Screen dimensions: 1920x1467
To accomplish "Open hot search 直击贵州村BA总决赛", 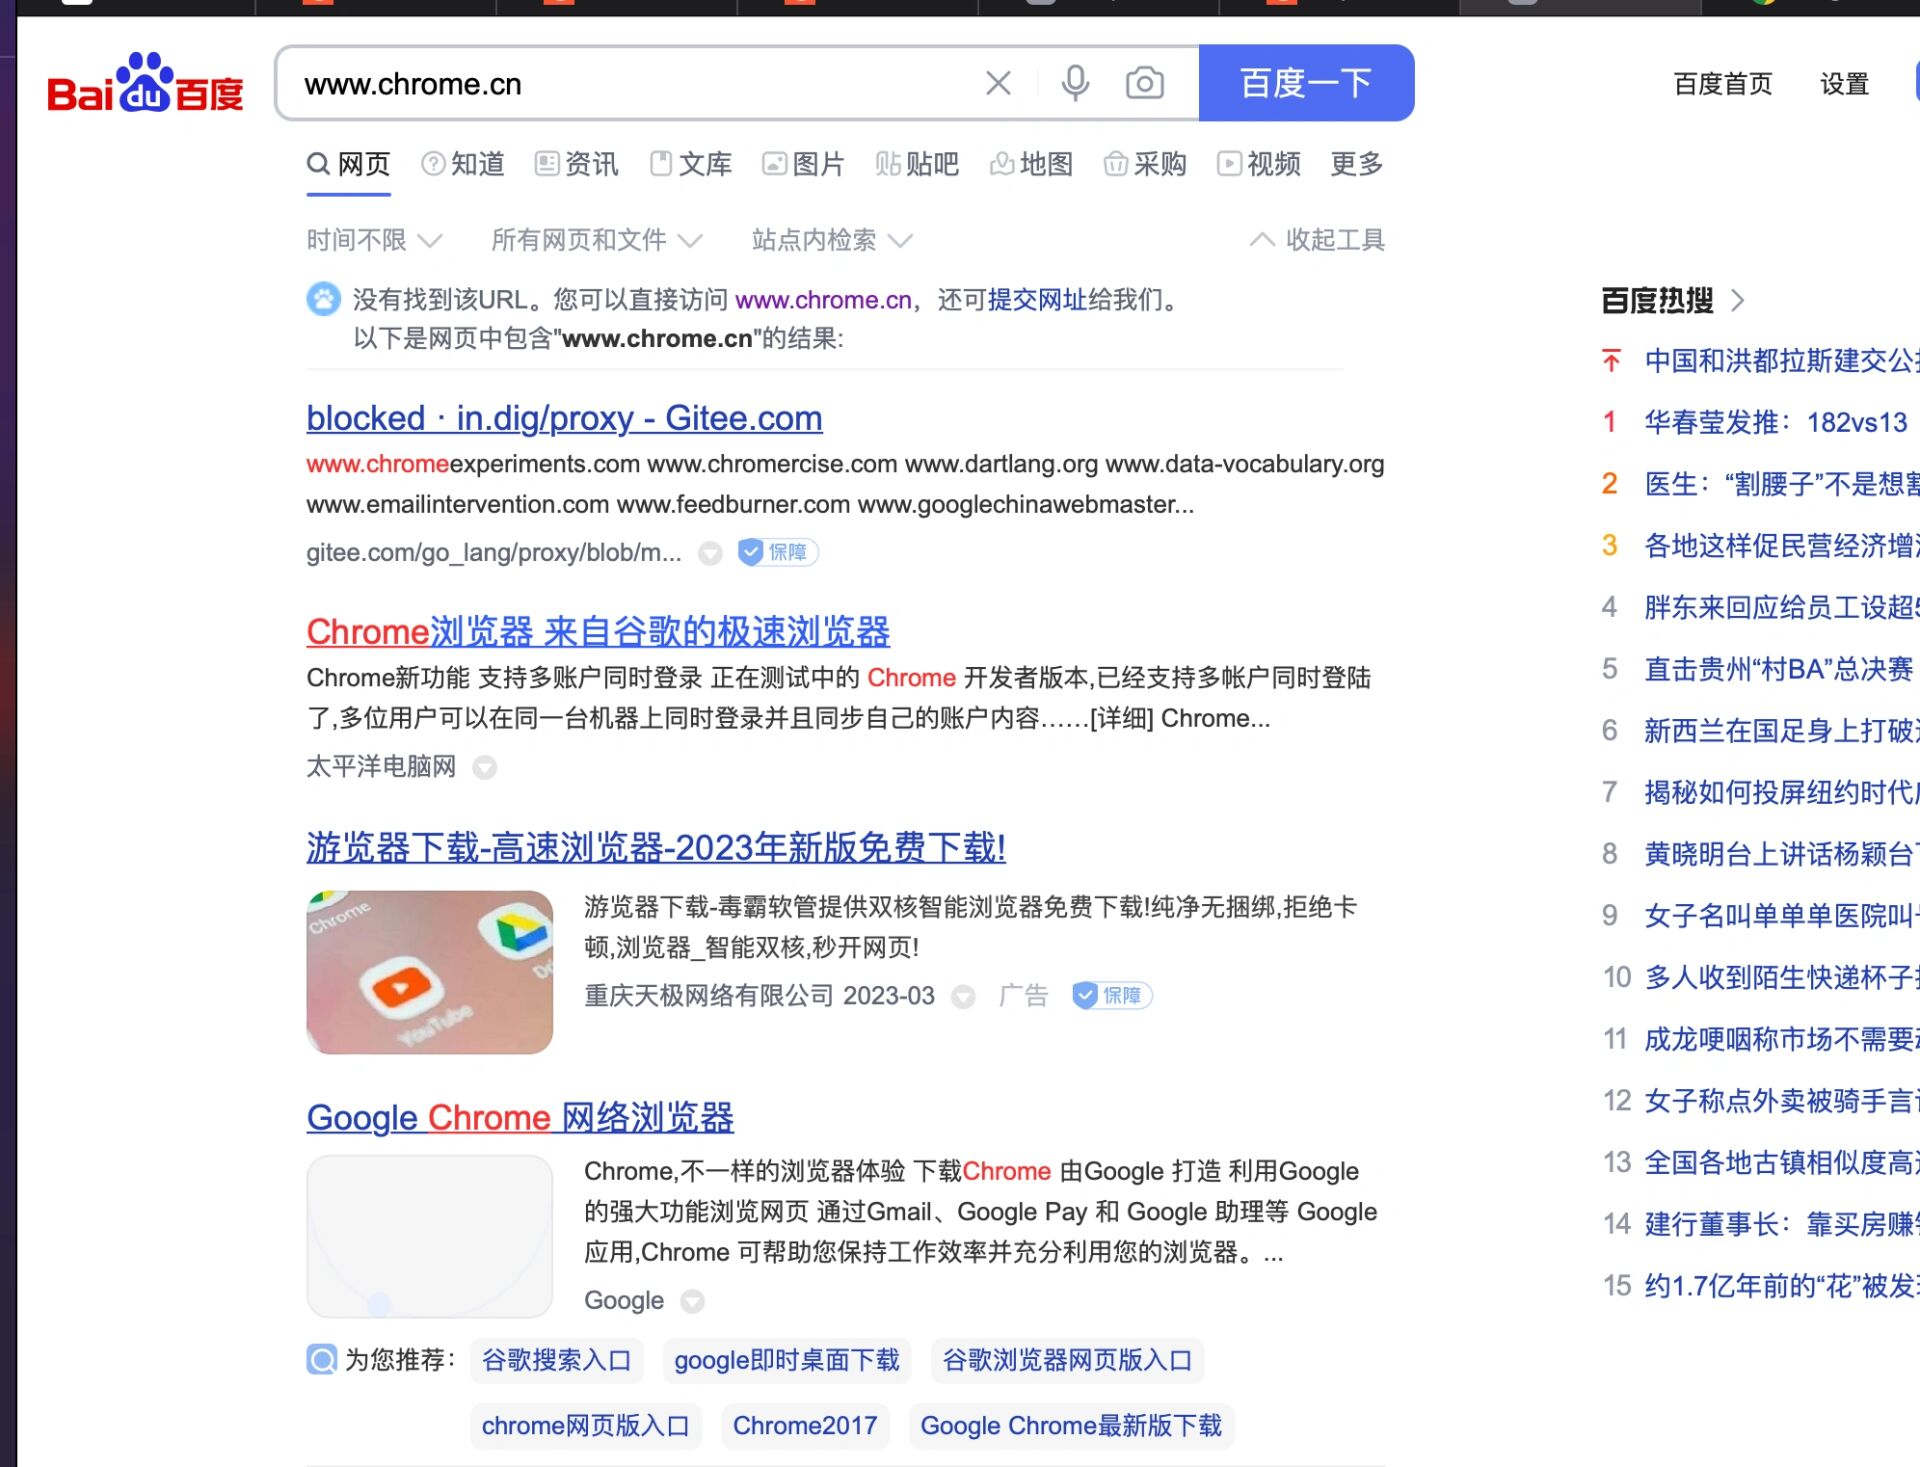I will (1779, 669).
